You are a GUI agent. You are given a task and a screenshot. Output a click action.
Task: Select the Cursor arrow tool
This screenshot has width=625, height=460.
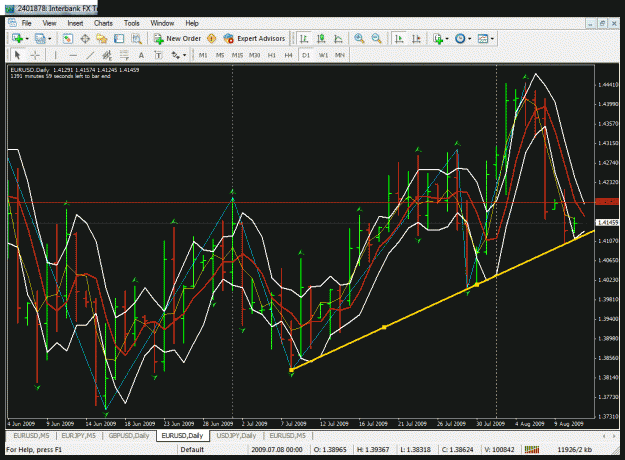click(x=17, y=55)
